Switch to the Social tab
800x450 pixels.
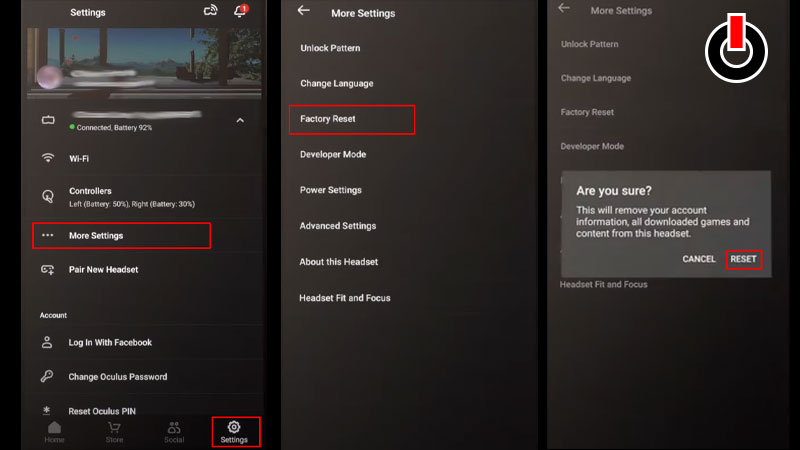point(174,432)
